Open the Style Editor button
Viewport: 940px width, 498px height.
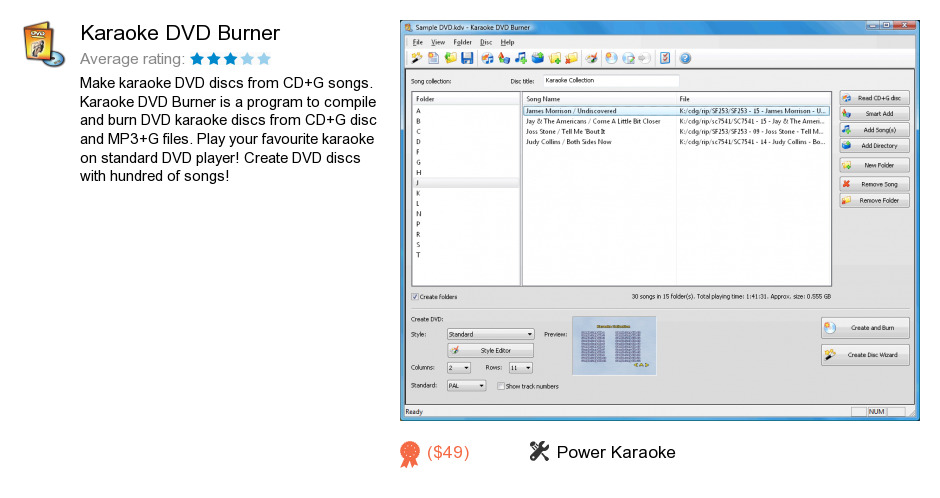[x=490, y=351]
